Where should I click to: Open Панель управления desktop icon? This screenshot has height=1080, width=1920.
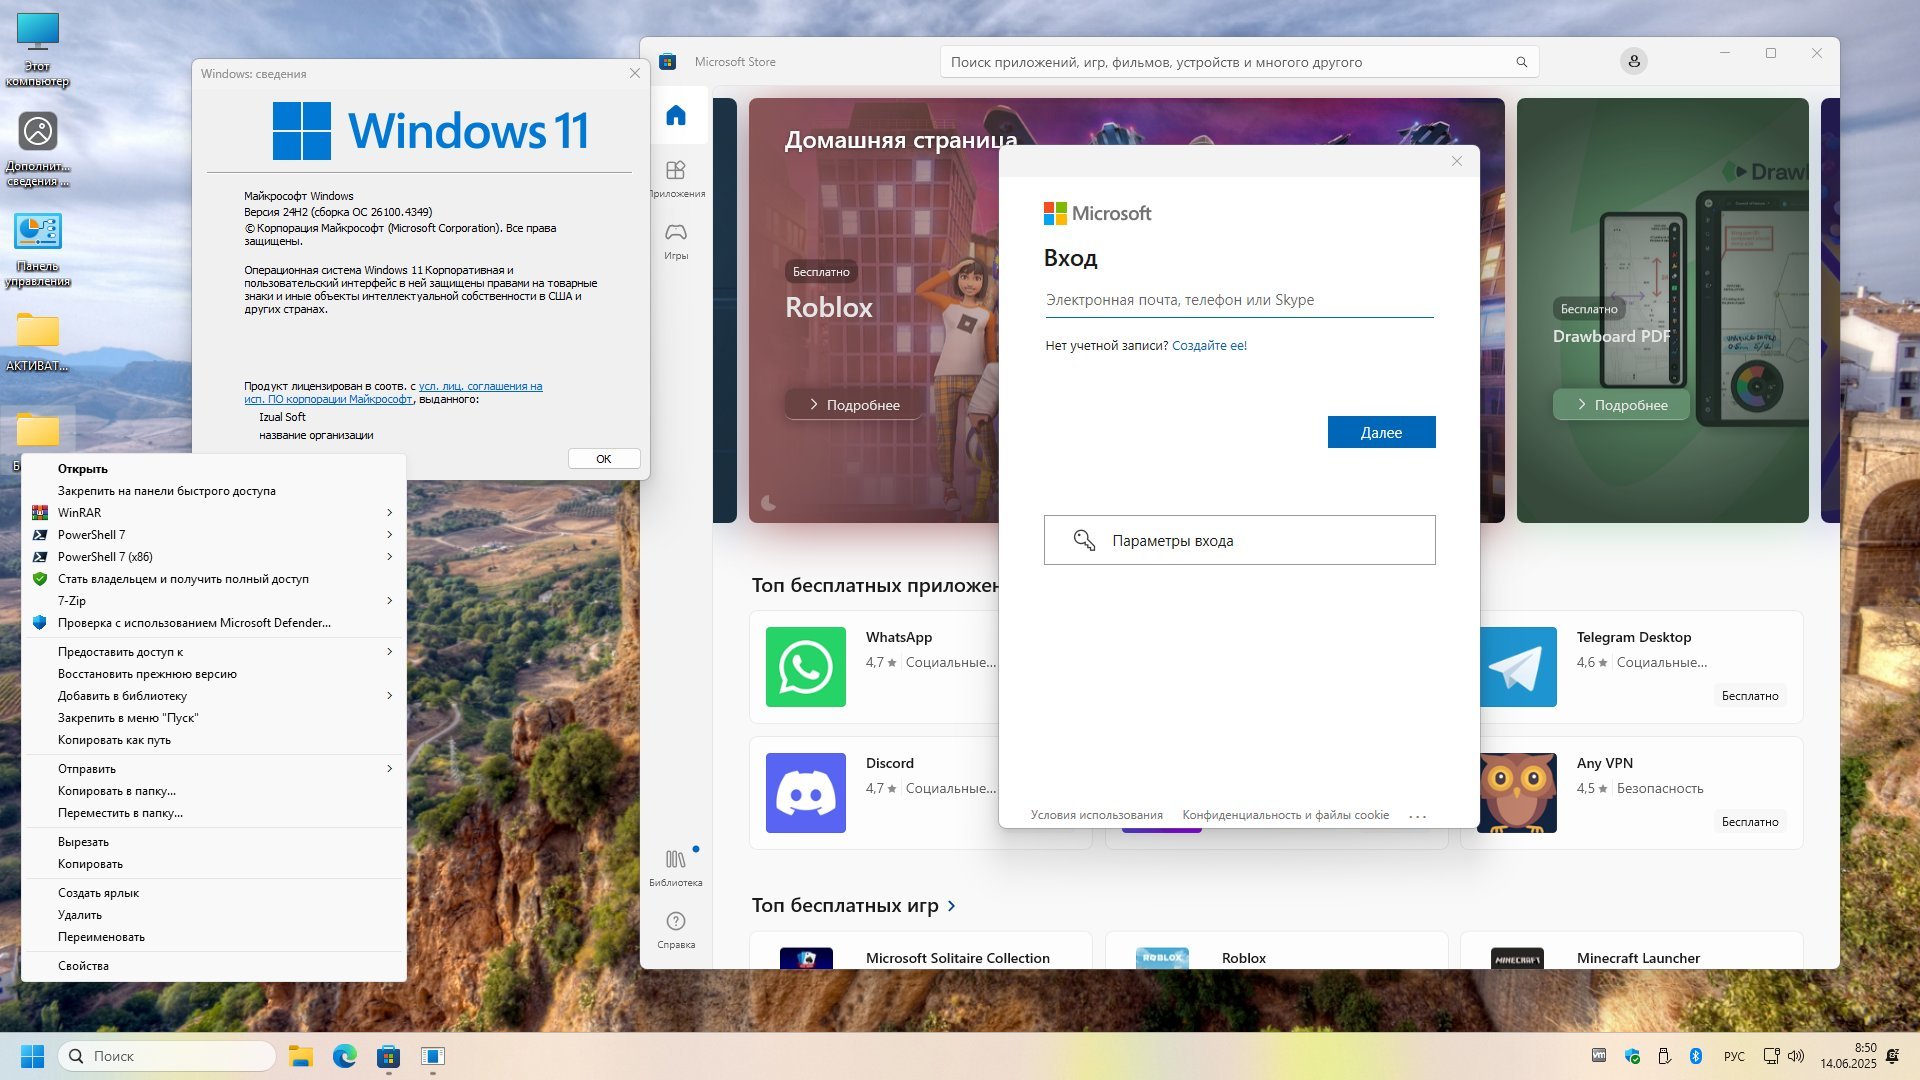[x=38, y=250]
